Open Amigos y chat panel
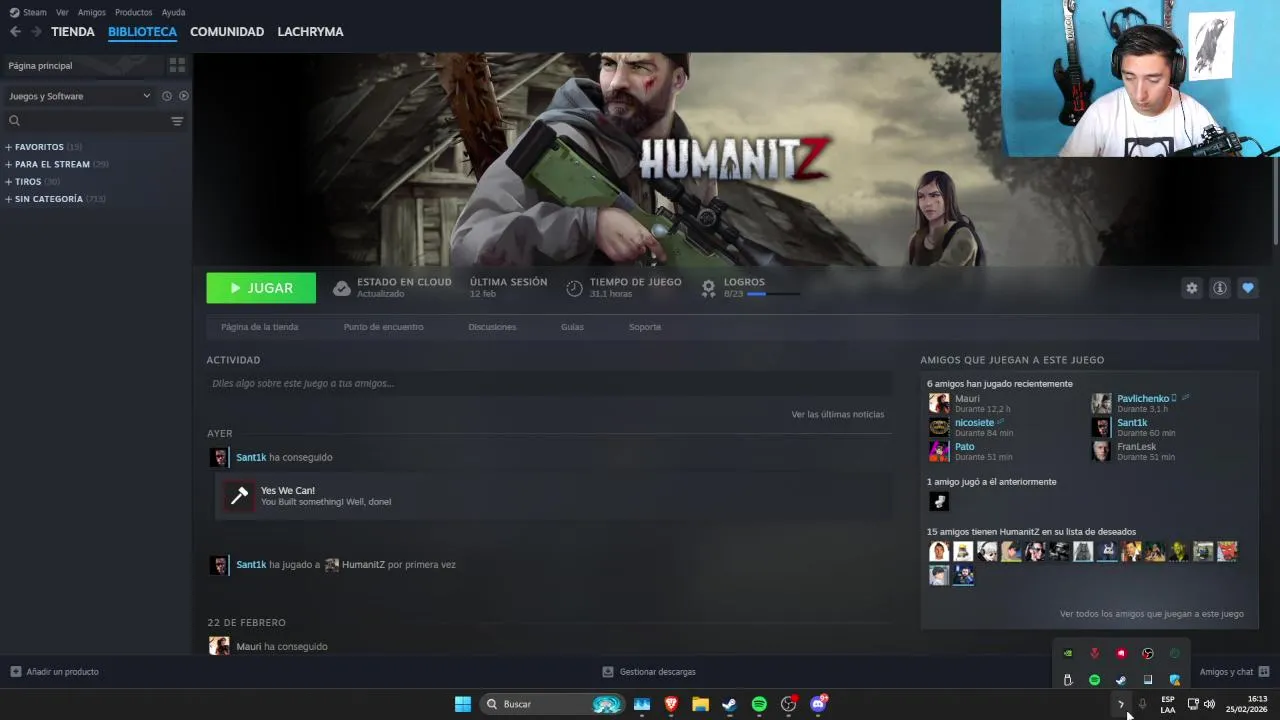This screenshot has width=1280, height=720. click(1234, 672)
